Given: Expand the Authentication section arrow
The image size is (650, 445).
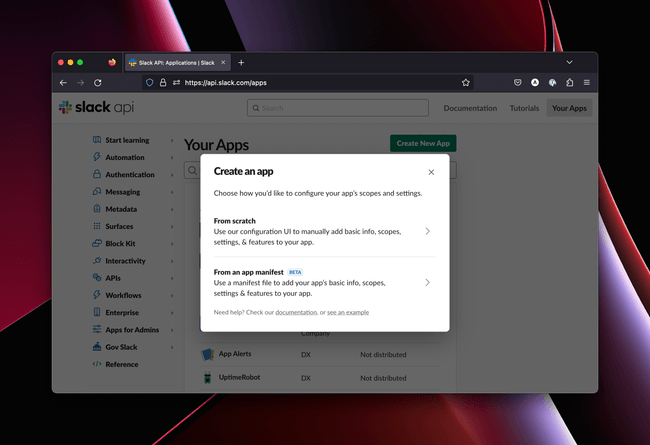Looking at the screenshot, I should point(172,175).
